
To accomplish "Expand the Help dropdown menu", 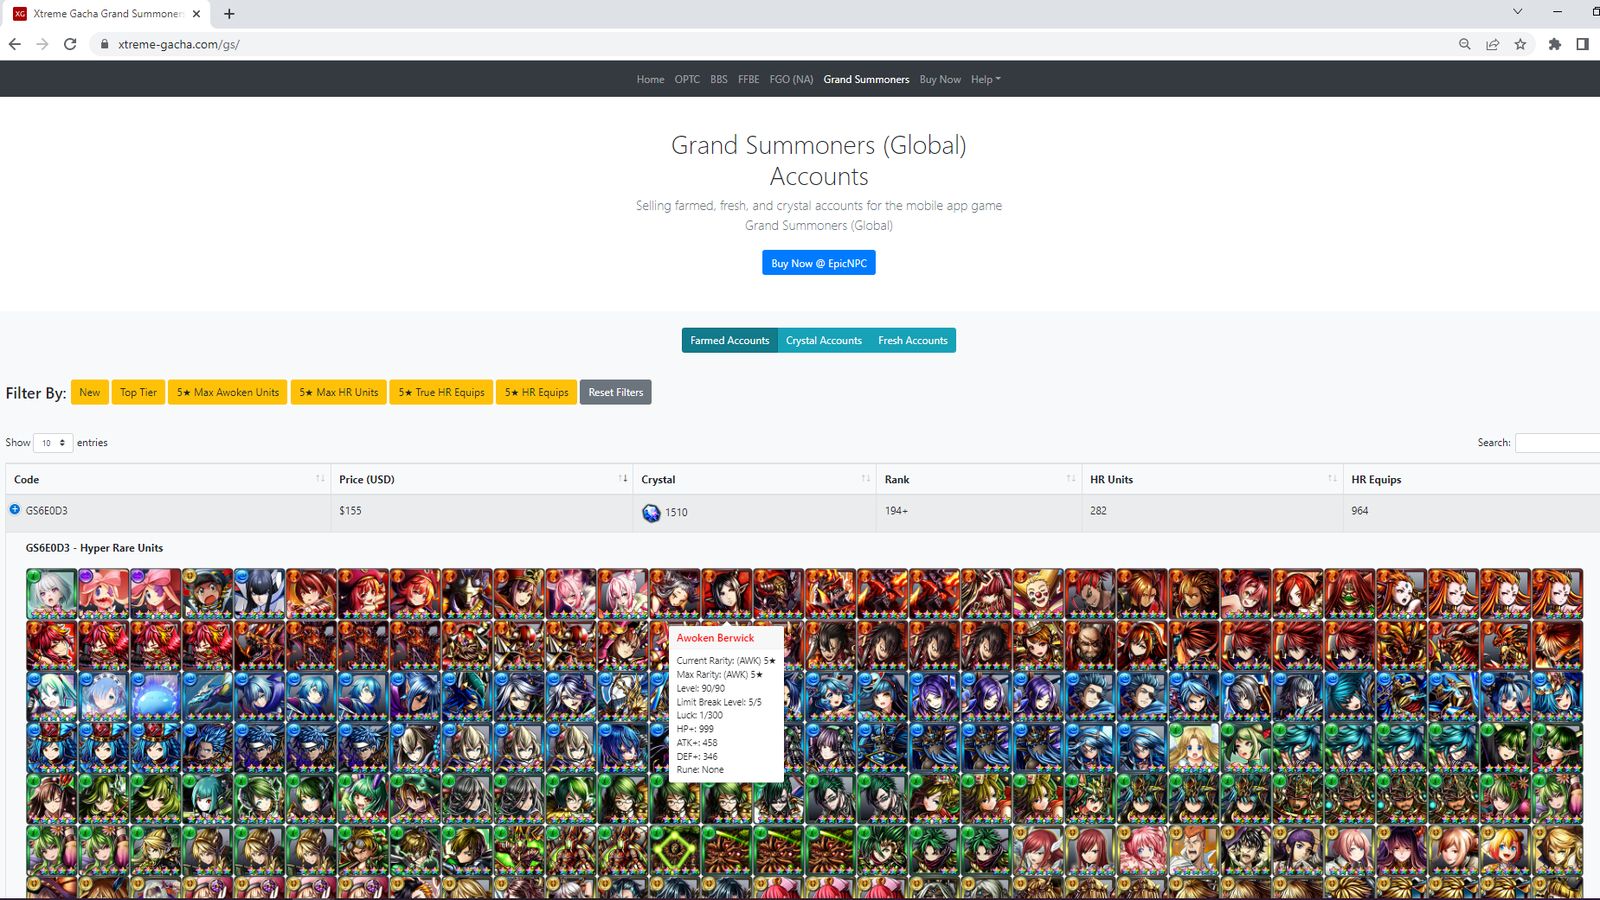I will tap(985, 79).
